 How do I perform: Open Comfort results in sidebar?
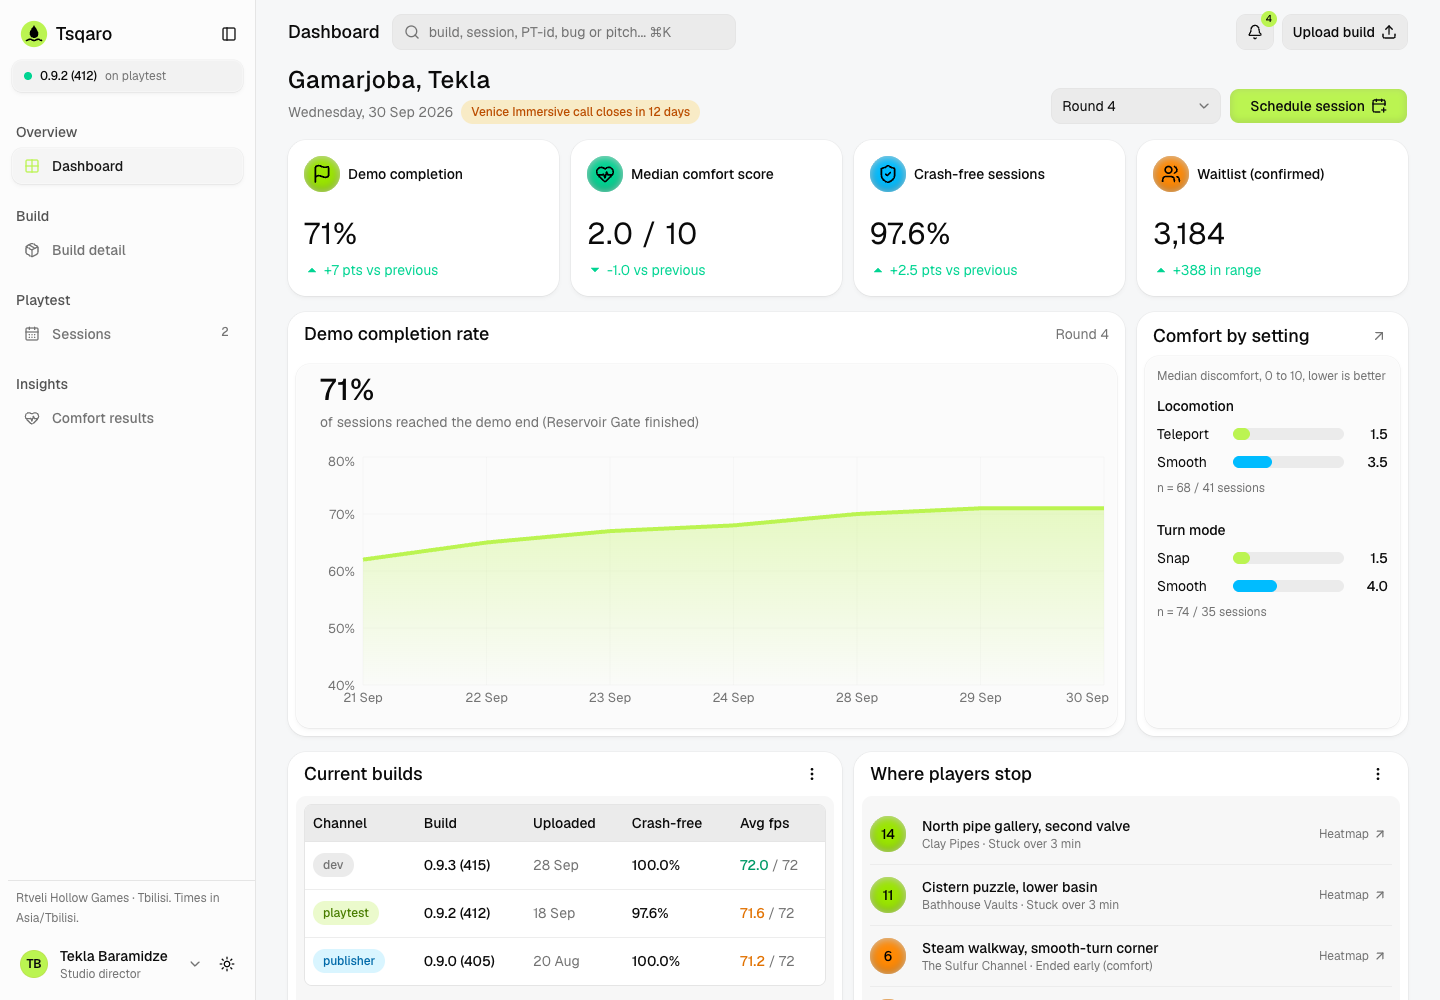pos(127,418)
